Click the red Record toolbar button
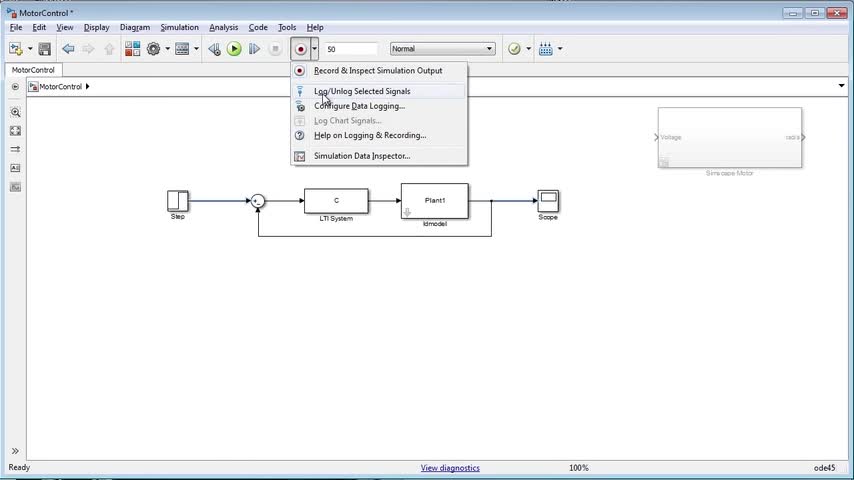This screenshot has height=480, width=854. click(x=300, y=49)
